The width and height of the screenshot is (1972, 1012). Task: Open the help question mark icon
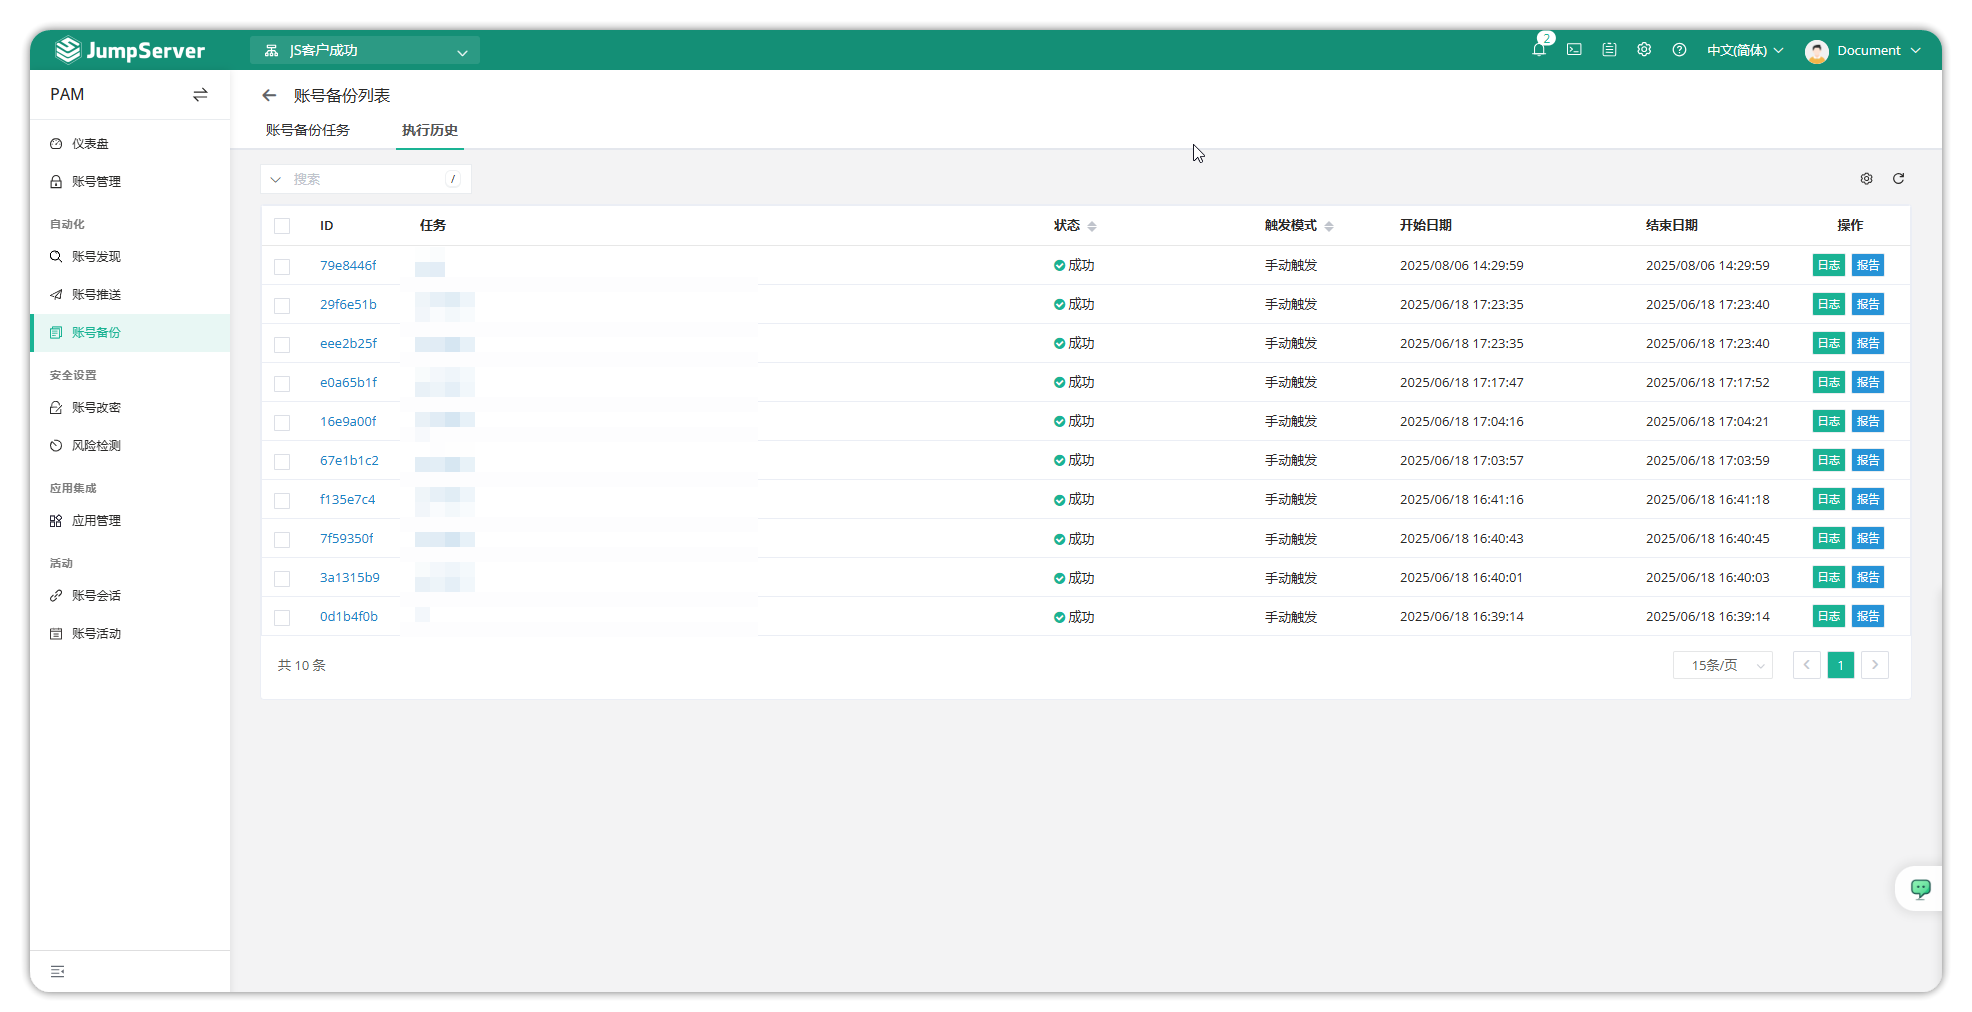1679,50
